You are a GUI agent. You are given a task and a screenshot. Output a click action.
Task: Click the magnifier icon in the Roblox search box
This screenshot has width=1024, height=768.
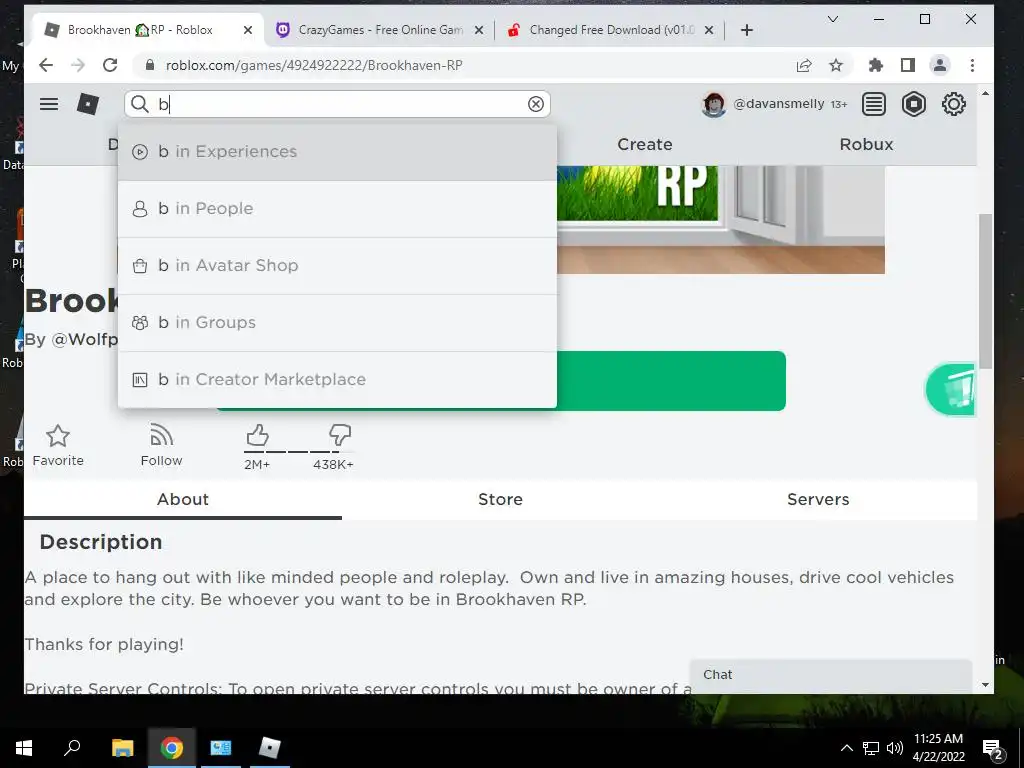[140, 104]
